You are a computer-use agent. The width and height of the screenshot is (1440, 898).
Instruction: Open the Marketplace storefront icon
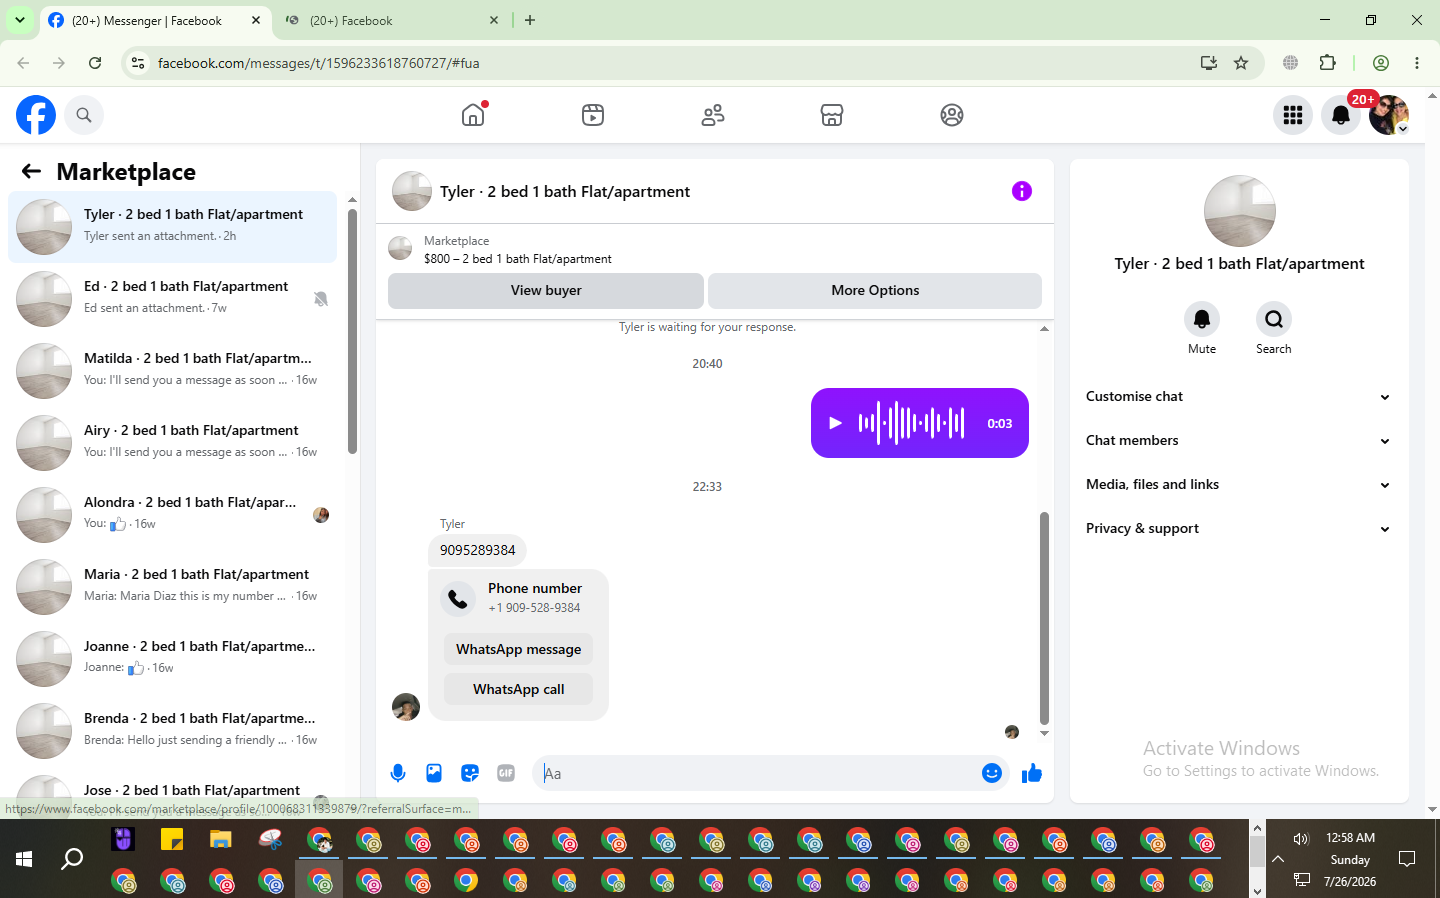(832, 115)
